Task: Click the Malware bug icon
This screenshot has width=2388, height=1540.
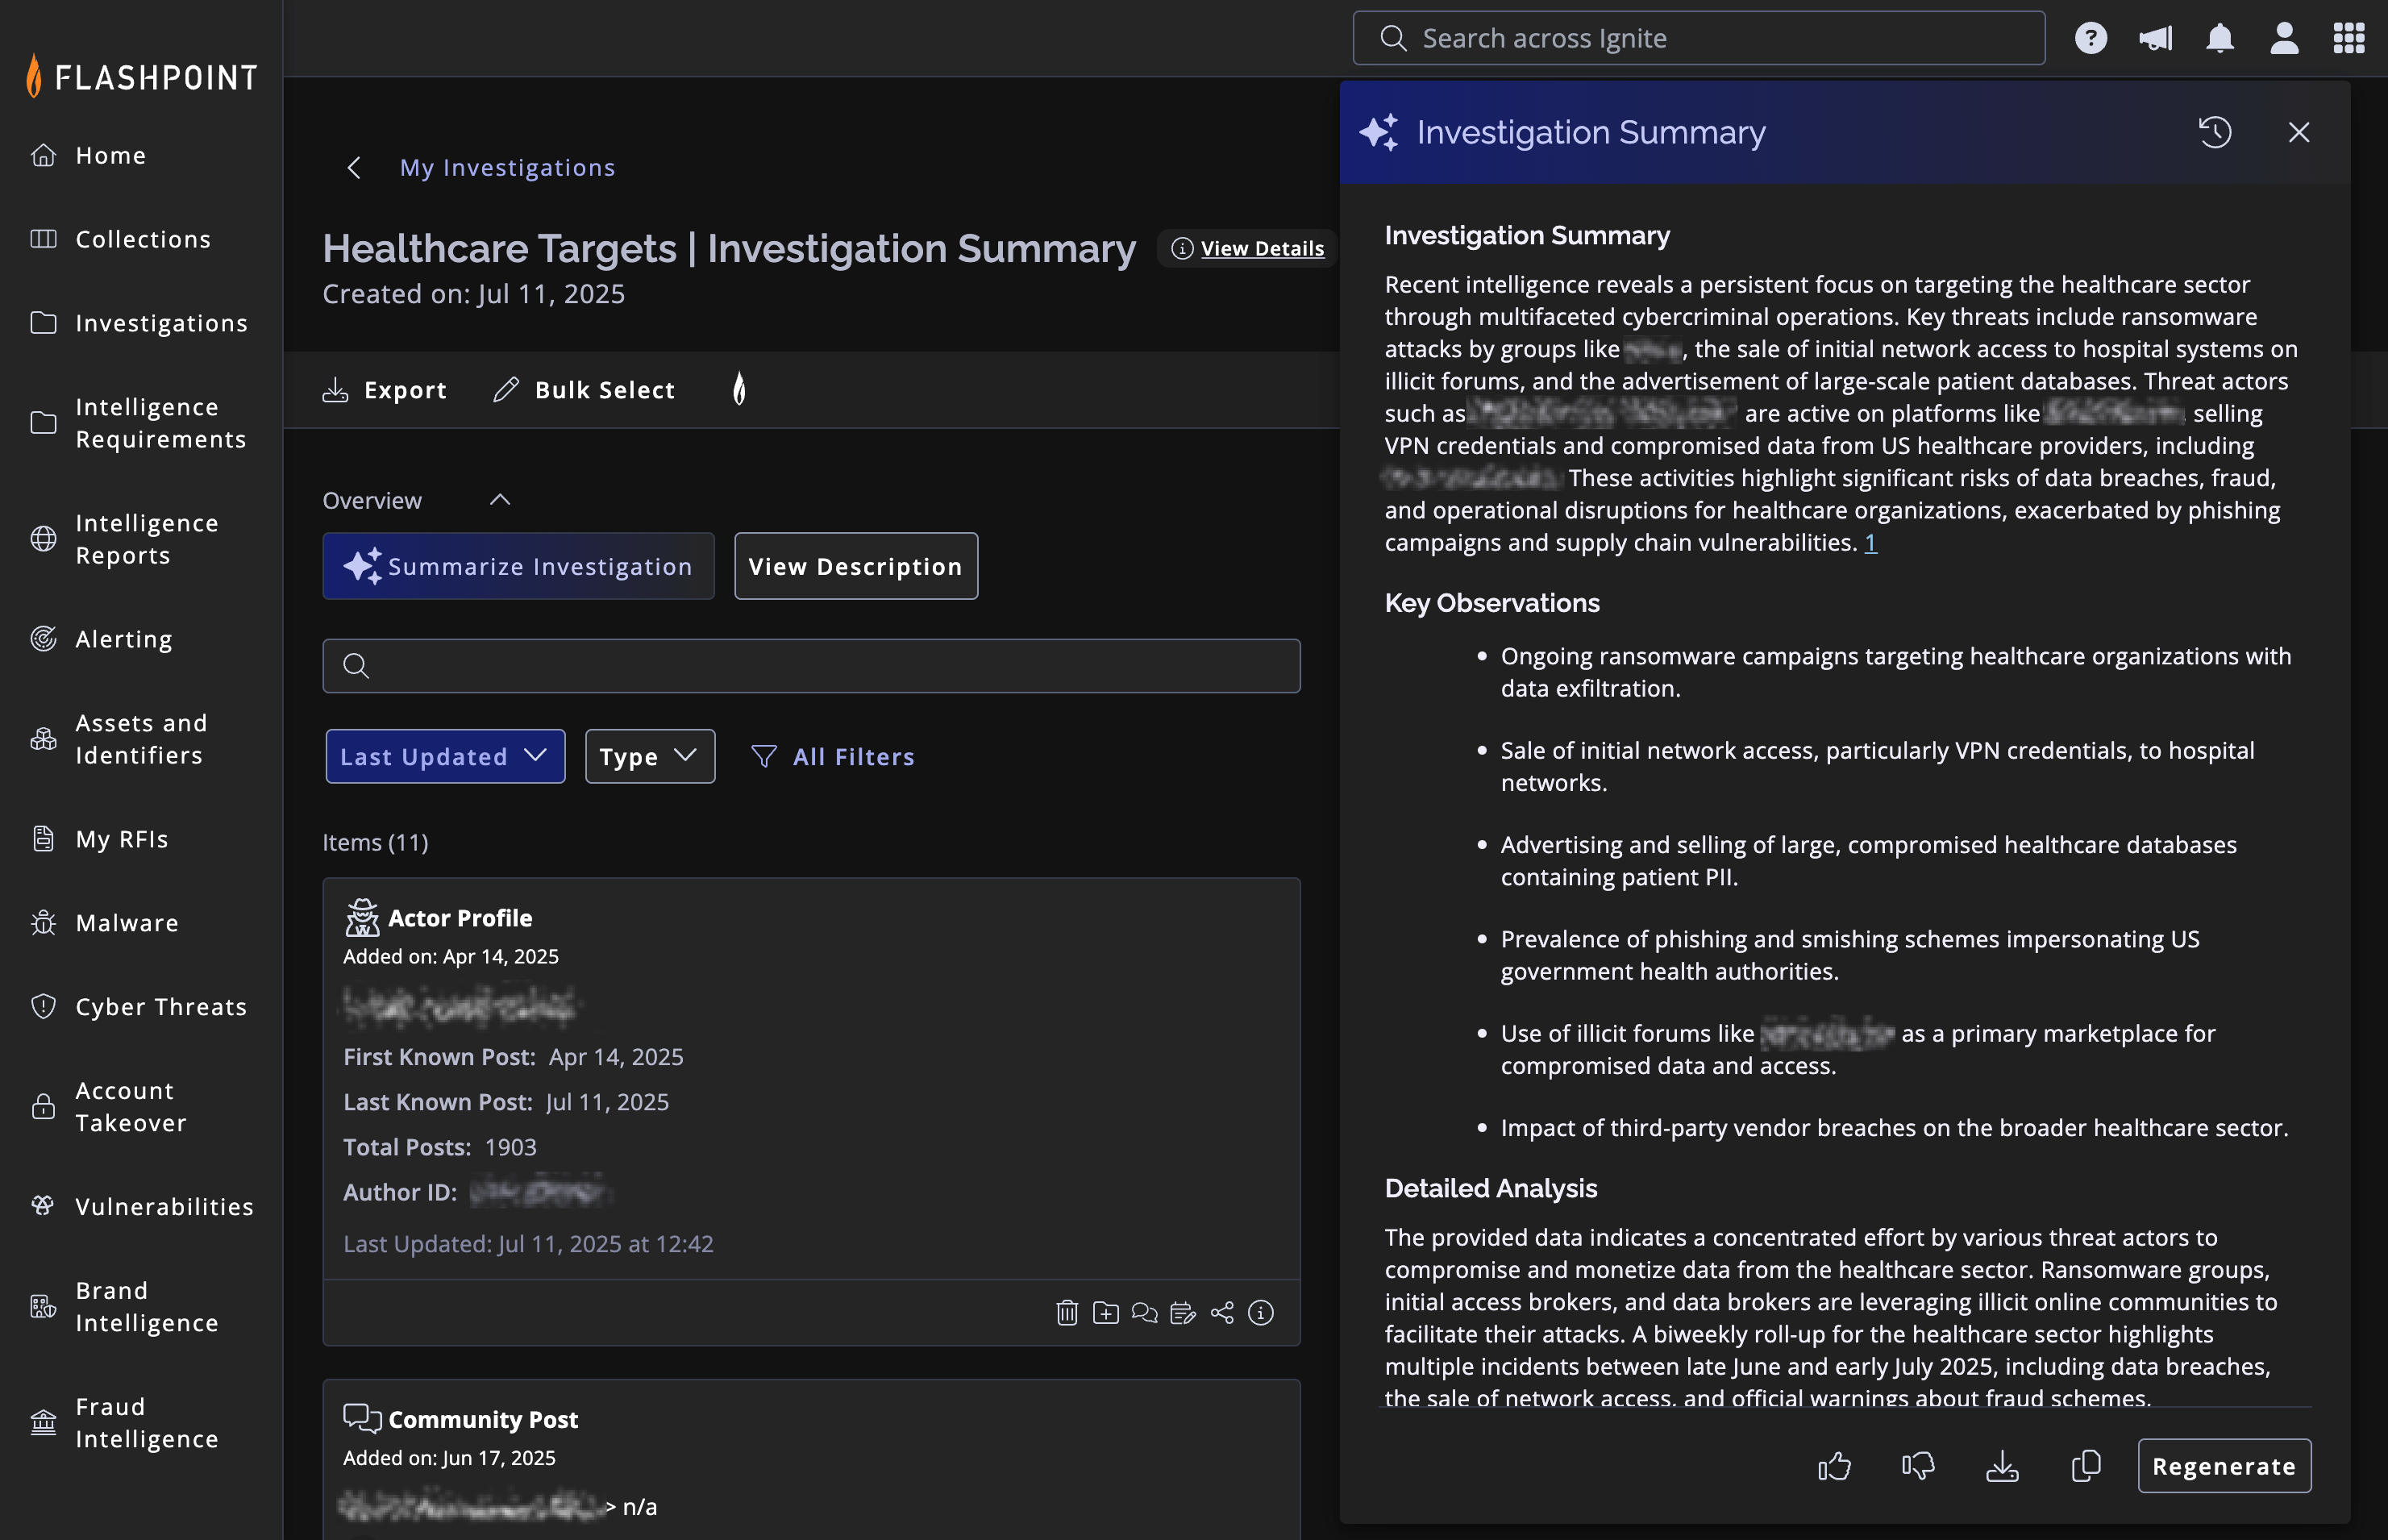Action: coord(43,923)
